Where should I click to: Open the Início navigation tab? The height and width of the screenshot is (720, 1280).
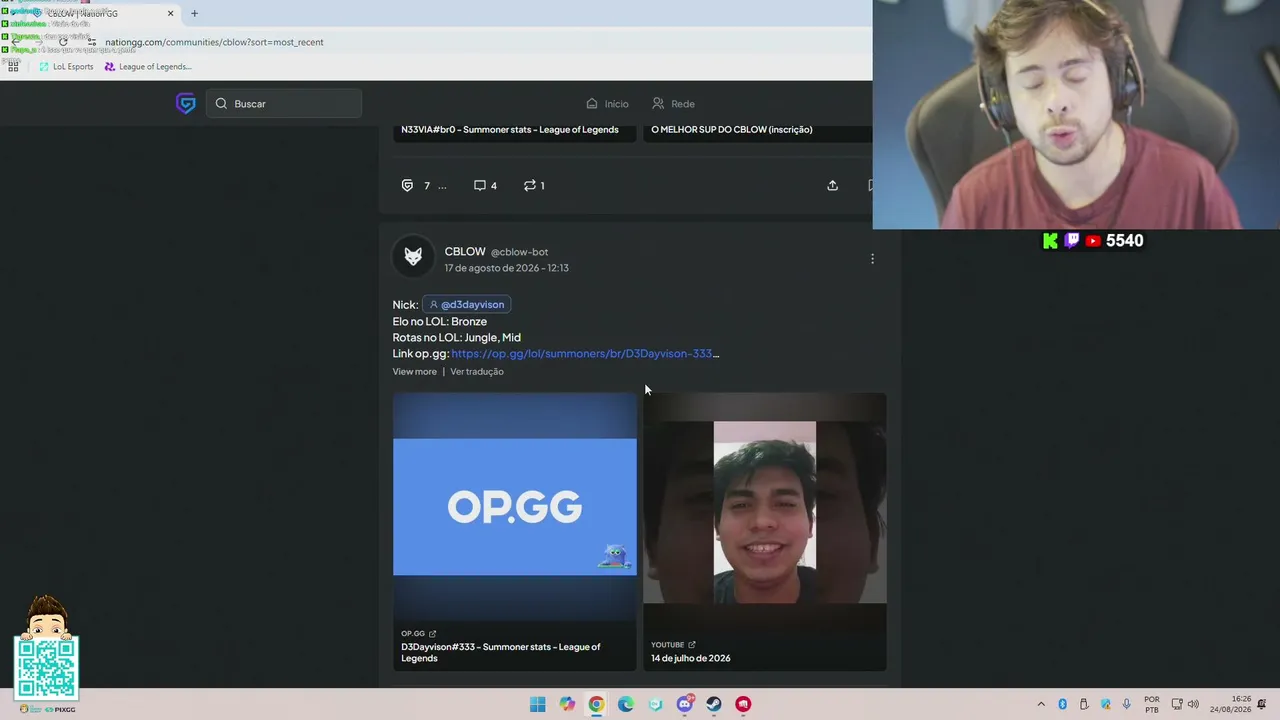(607, 104)
